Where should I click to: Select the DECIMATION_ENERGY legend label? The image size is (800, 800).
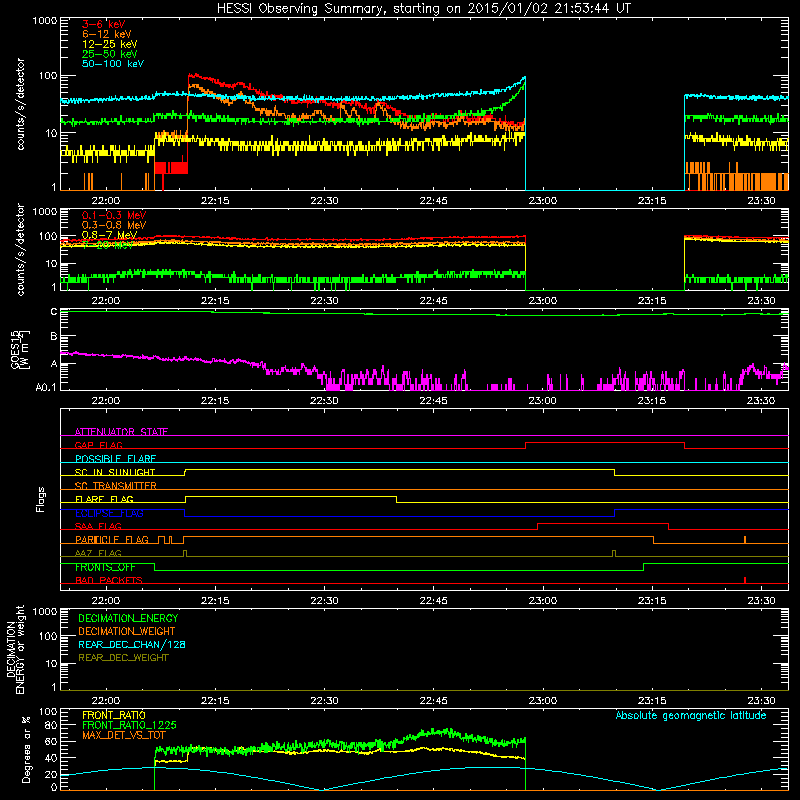128,618
